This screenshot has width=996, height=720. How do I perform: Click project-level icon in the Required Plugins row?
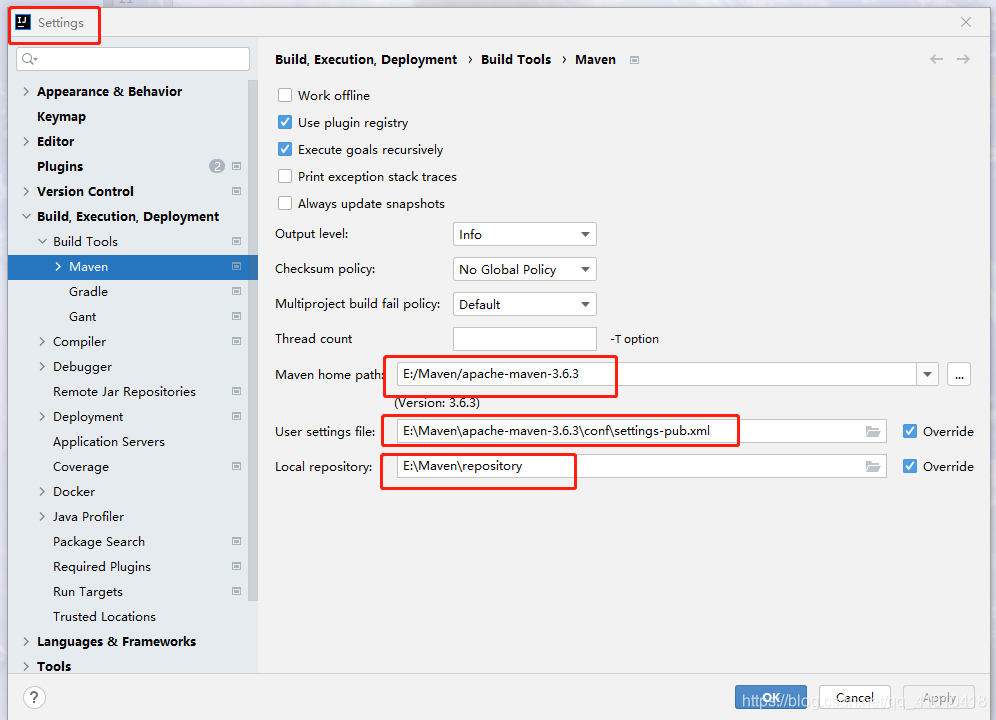[236, 566]
